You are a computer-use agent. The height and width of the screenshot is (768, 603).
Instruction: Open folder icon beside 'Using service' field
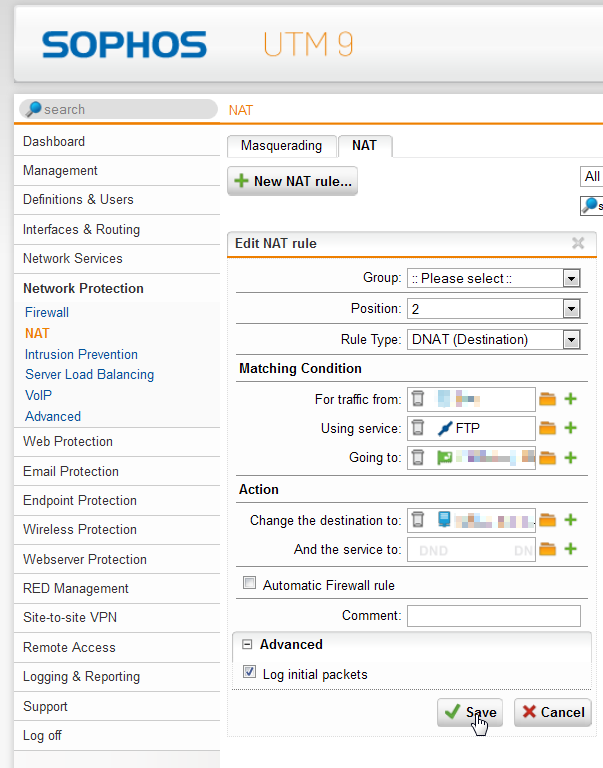coord(547,428)
